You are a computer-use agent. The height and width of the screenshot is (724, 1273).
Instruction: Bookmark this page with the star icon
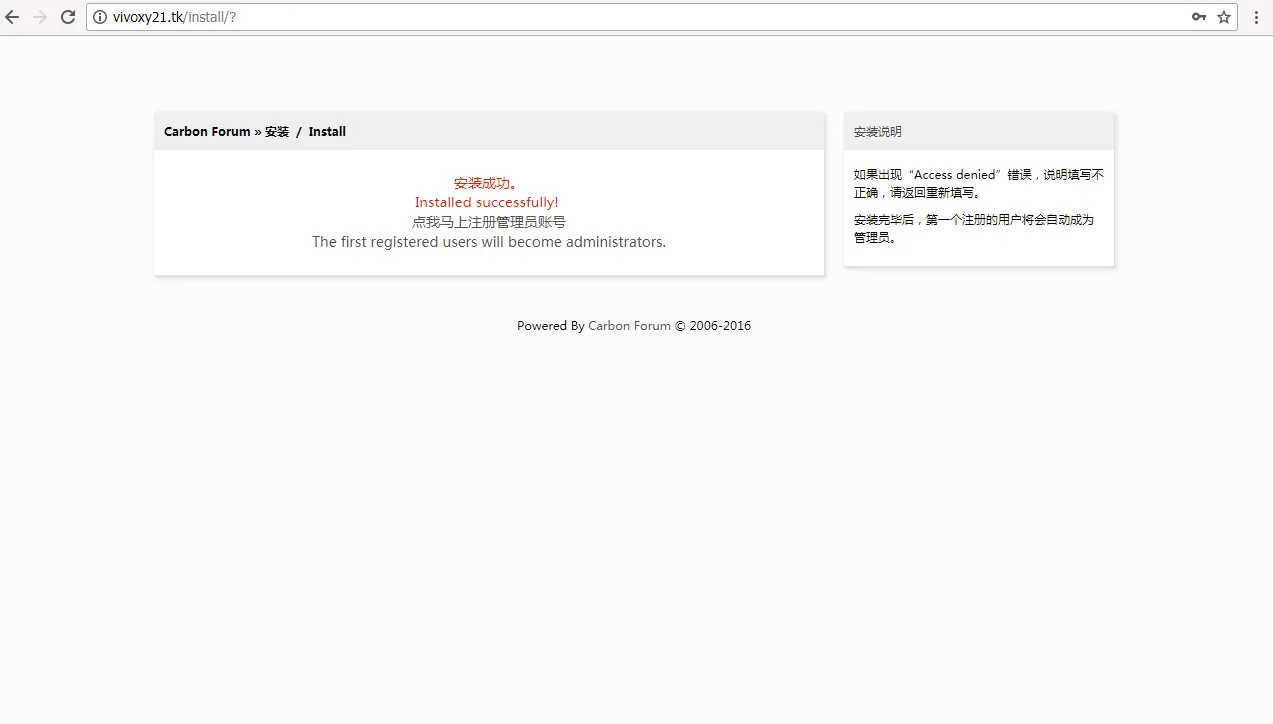(1224, 17)
